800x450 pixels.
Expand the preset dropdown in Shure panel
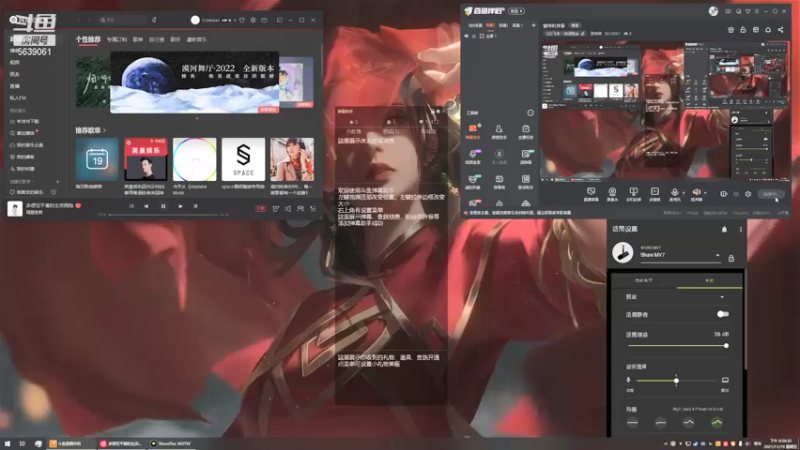(x=722, y=297)
